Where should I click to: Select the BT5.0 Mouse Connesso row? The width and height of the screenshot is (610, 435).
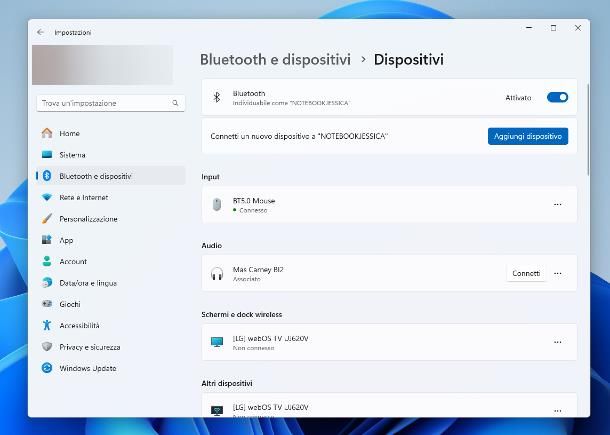(389, 205)
